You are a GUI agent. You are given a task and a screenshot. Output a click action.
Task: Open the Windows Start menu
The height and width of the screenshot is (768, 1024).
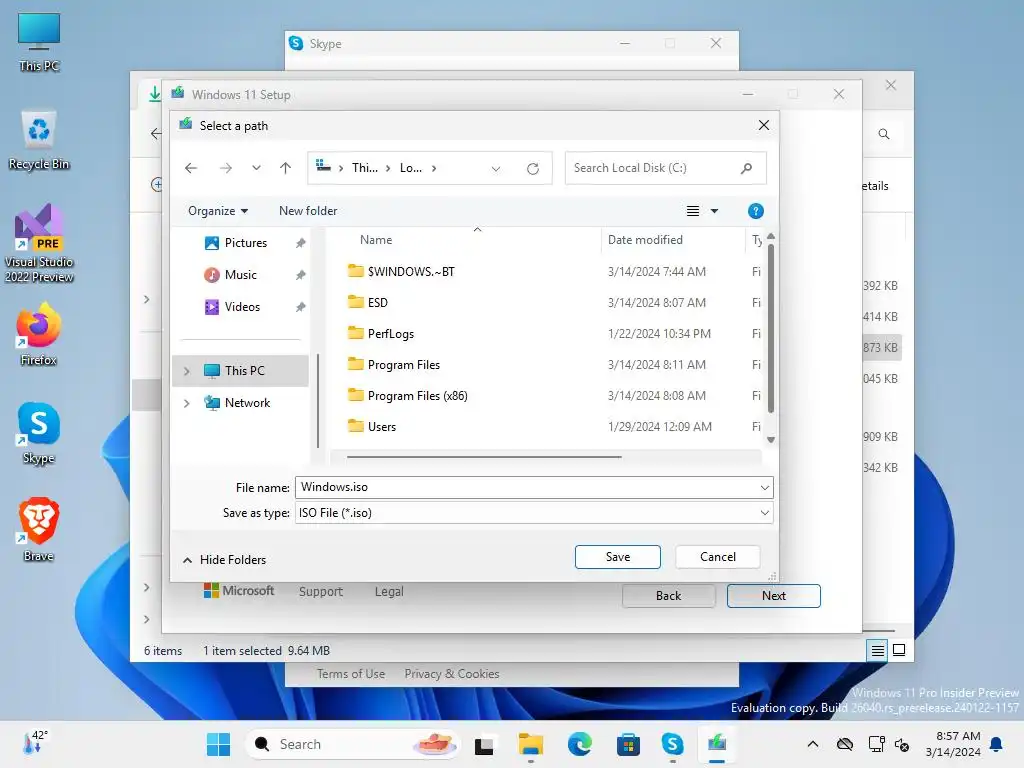(x=218, y=744)
